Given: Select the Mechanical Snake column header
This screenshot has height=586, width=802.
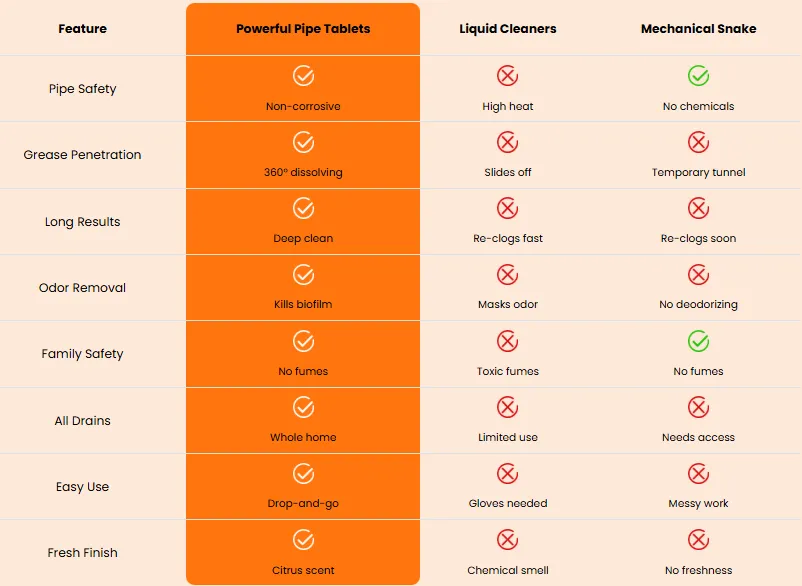Looking at the screenshot, I should [698, 29].
